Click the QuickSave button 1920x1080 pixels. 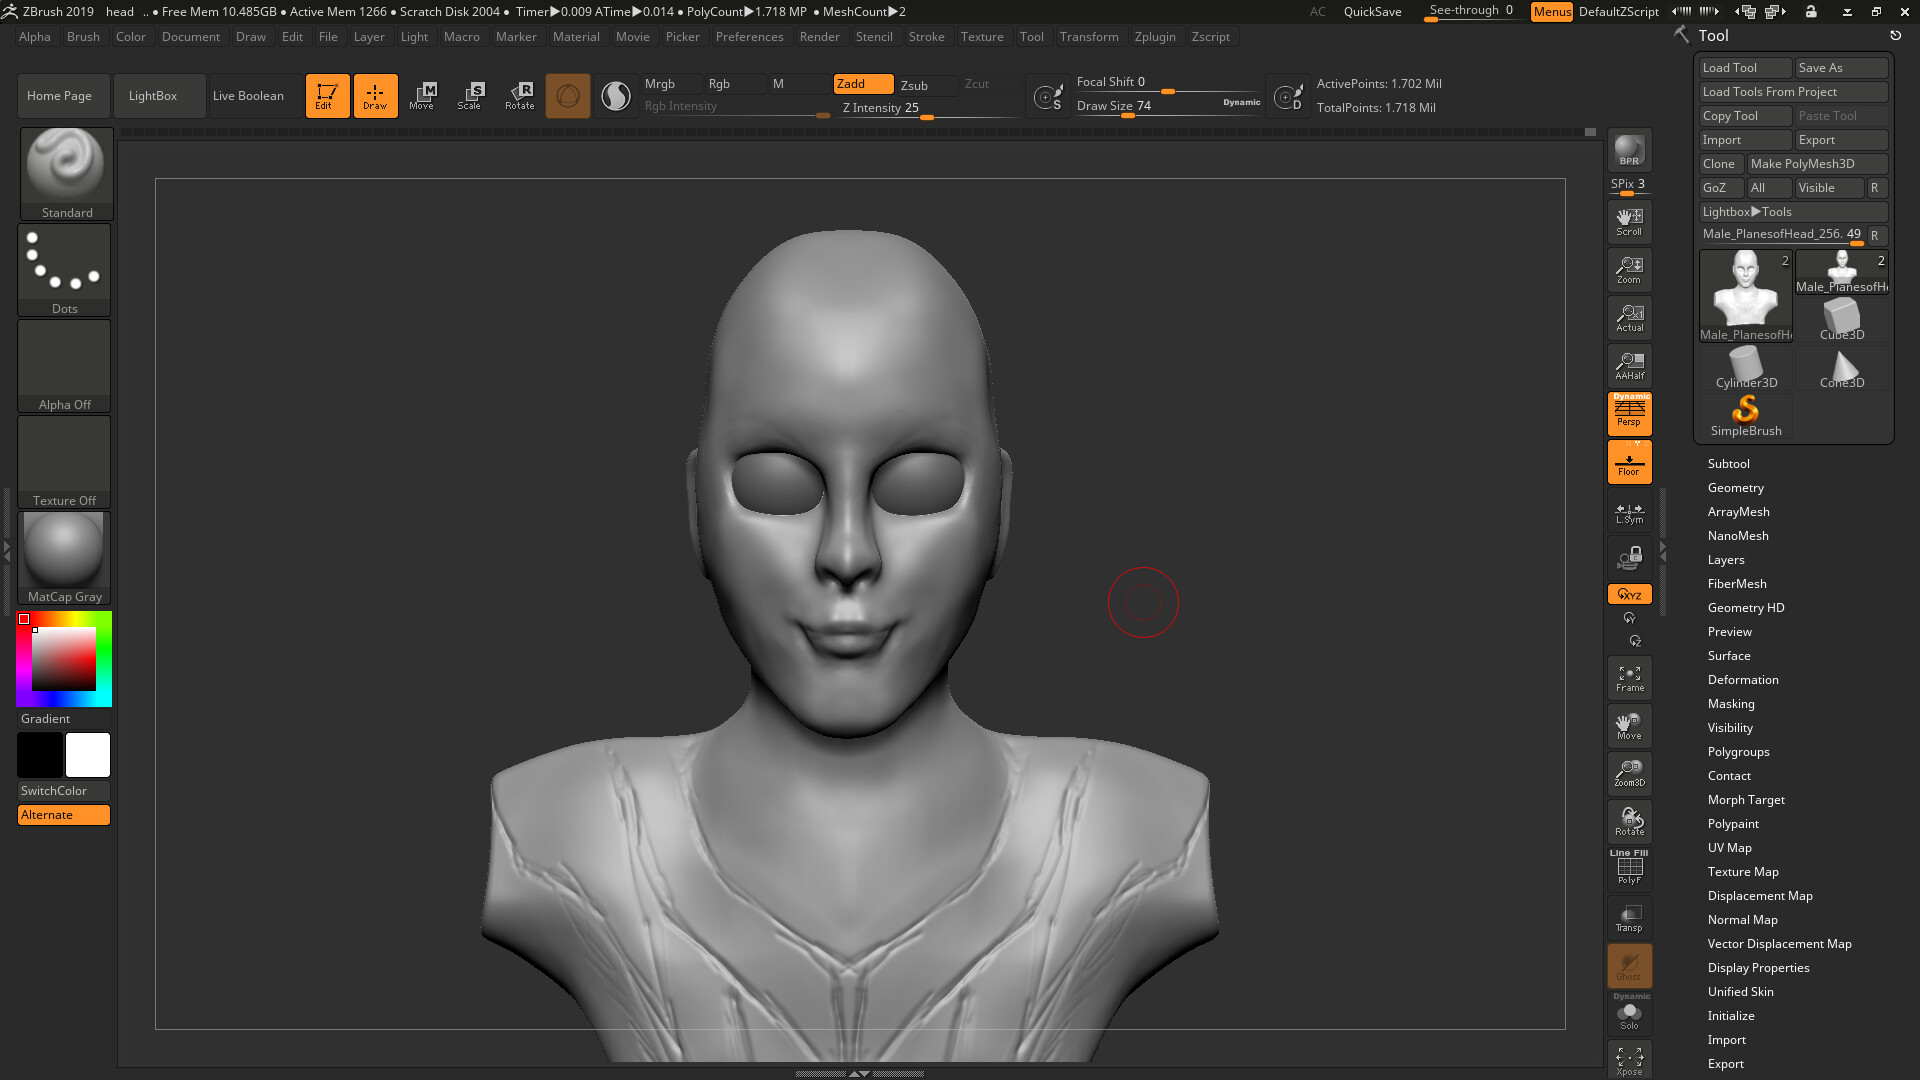(x=1371, y=12)
